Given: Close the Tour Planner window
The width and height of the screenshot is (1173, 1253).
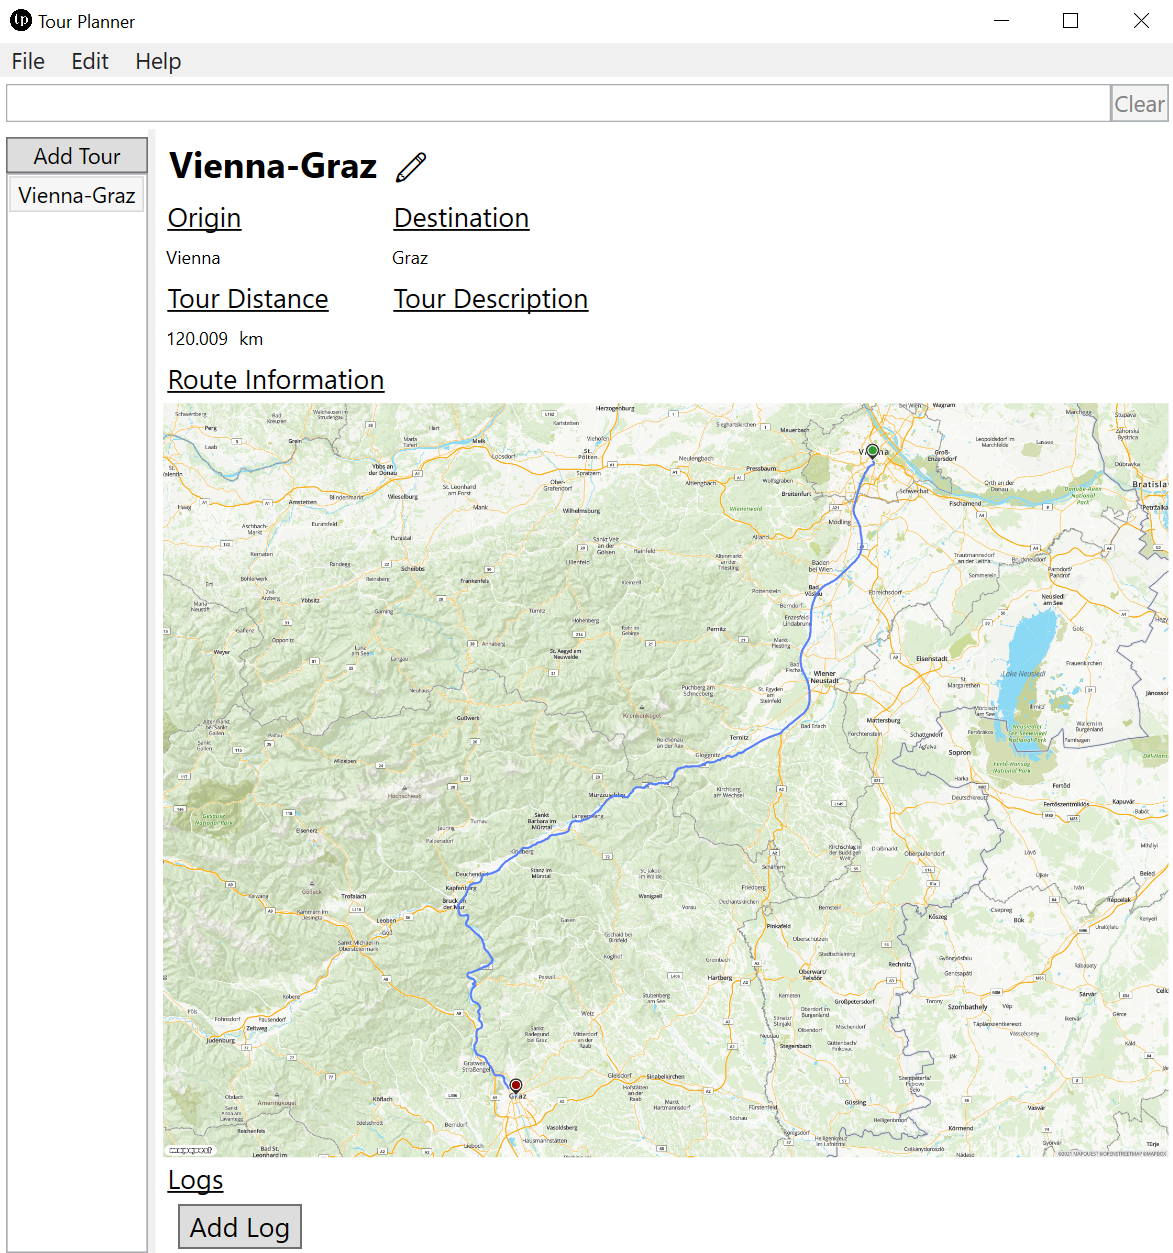Looking at the screenshot, I should [x=1141, y=21].
